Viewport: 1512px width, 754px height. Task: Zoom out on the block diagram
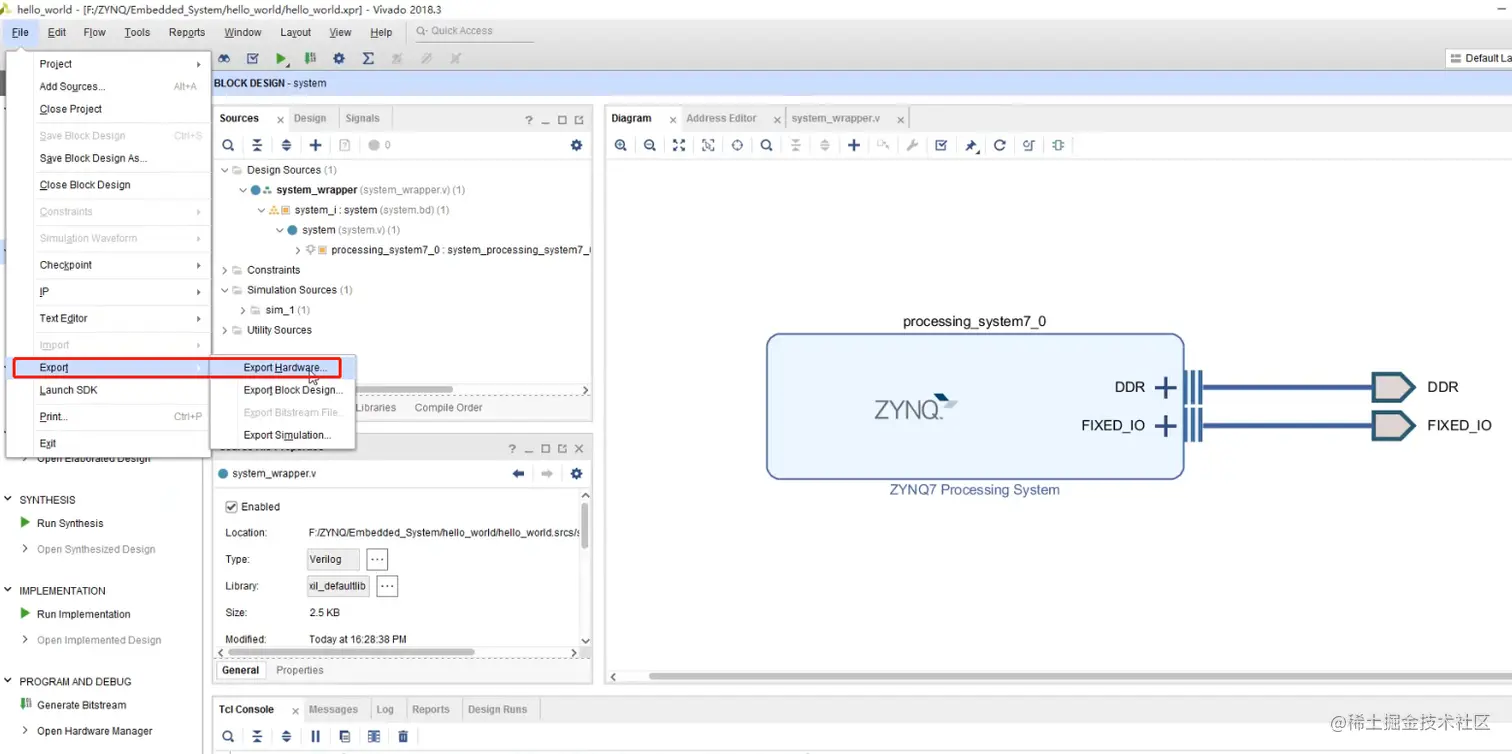pyautogui.click(x=650, y=145)
